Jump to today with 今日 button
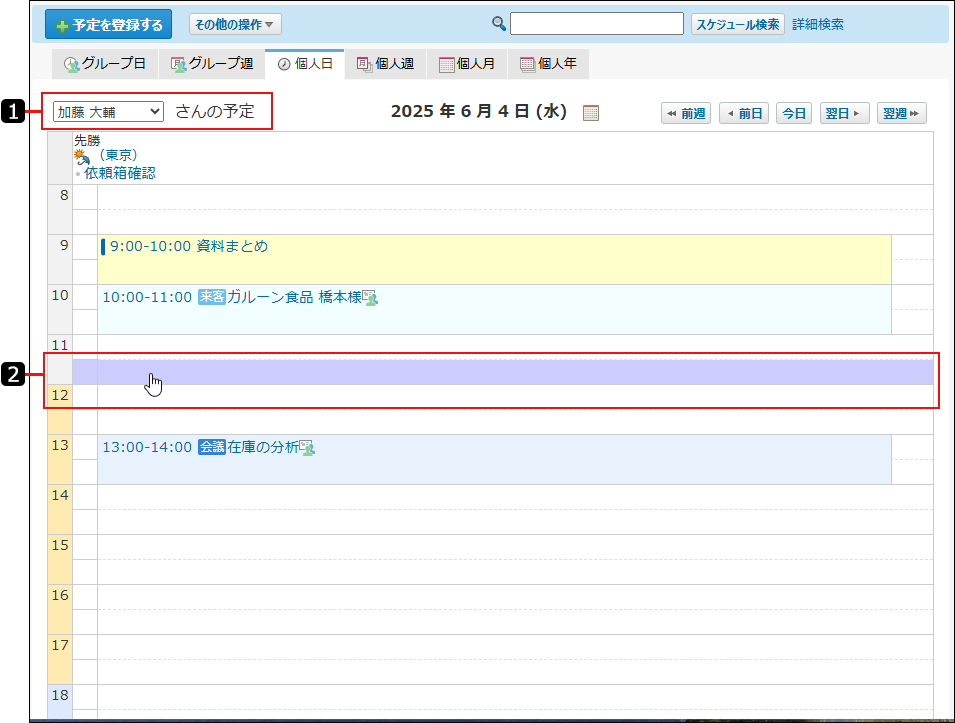This screenshot has height=723, width=955. click(794, 113)
